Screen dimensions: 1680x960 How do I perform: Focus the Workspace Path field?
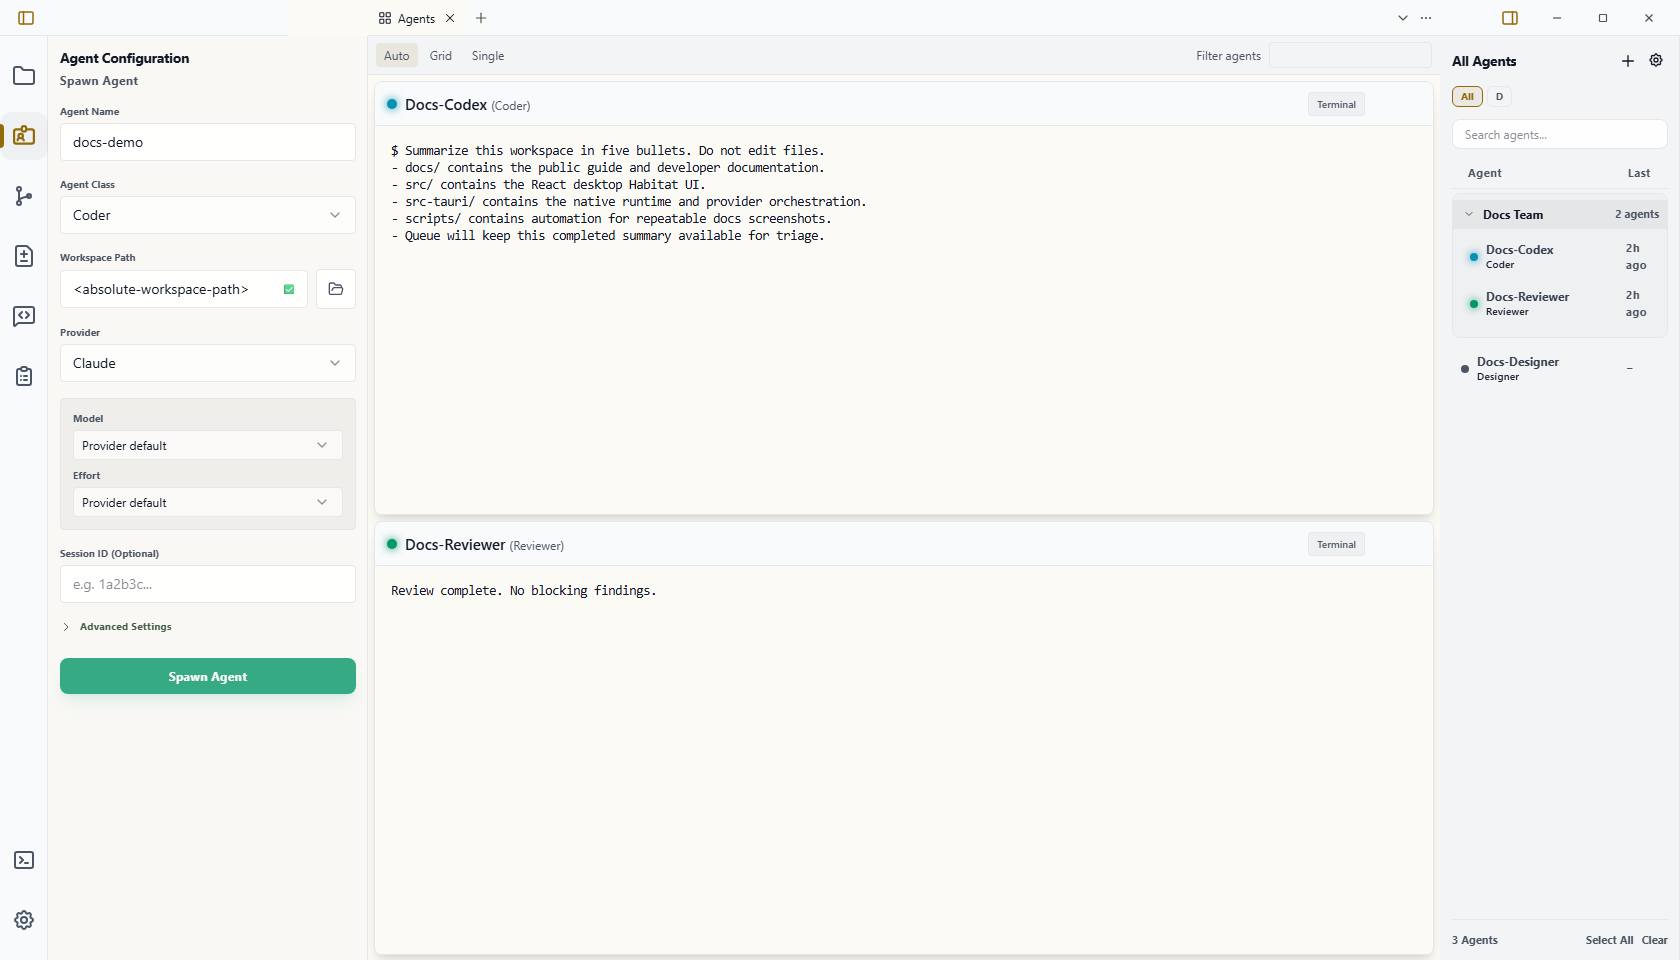(184, 289)
